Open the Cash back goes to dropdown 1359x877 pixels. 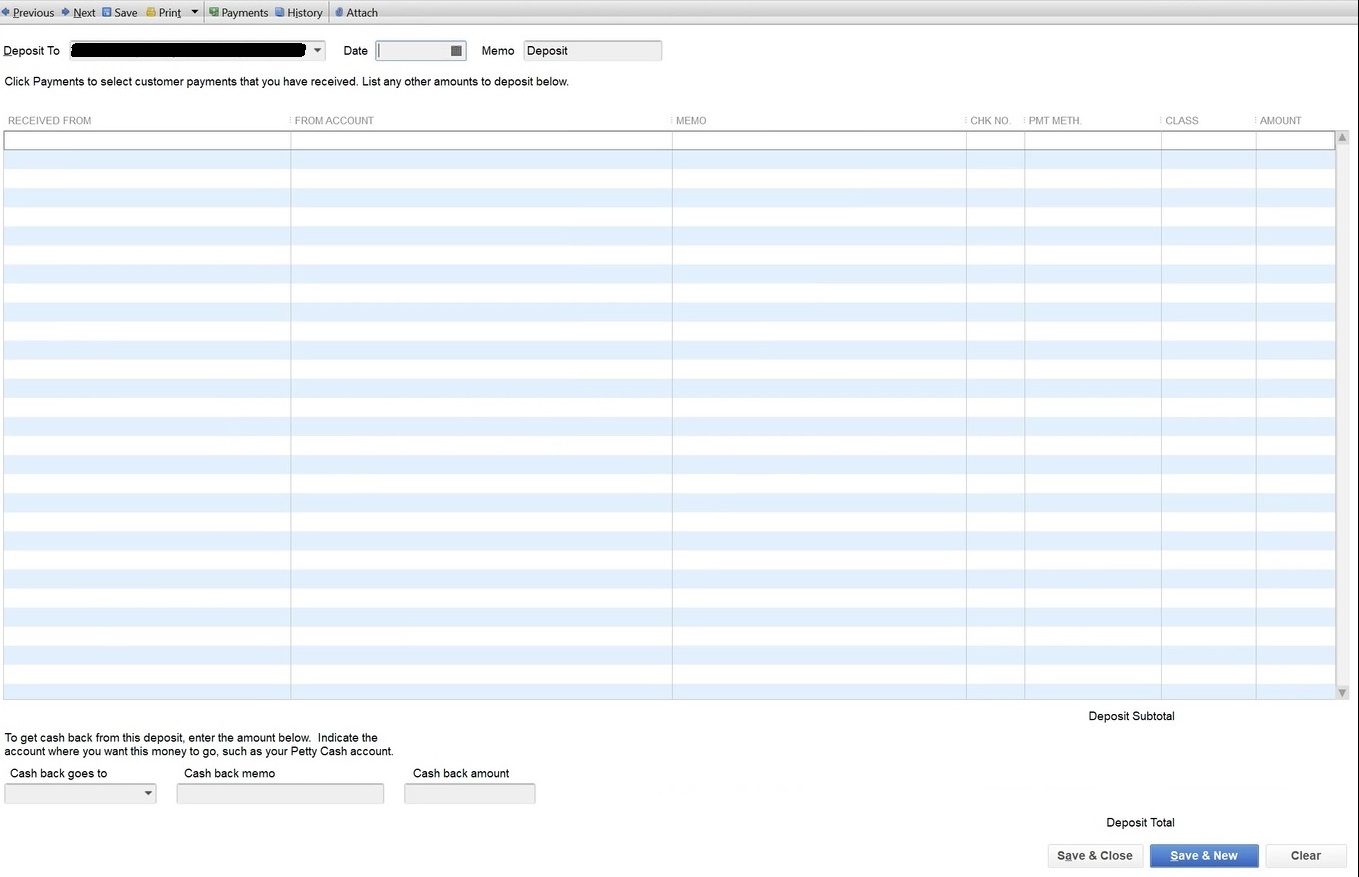(148, 794)
